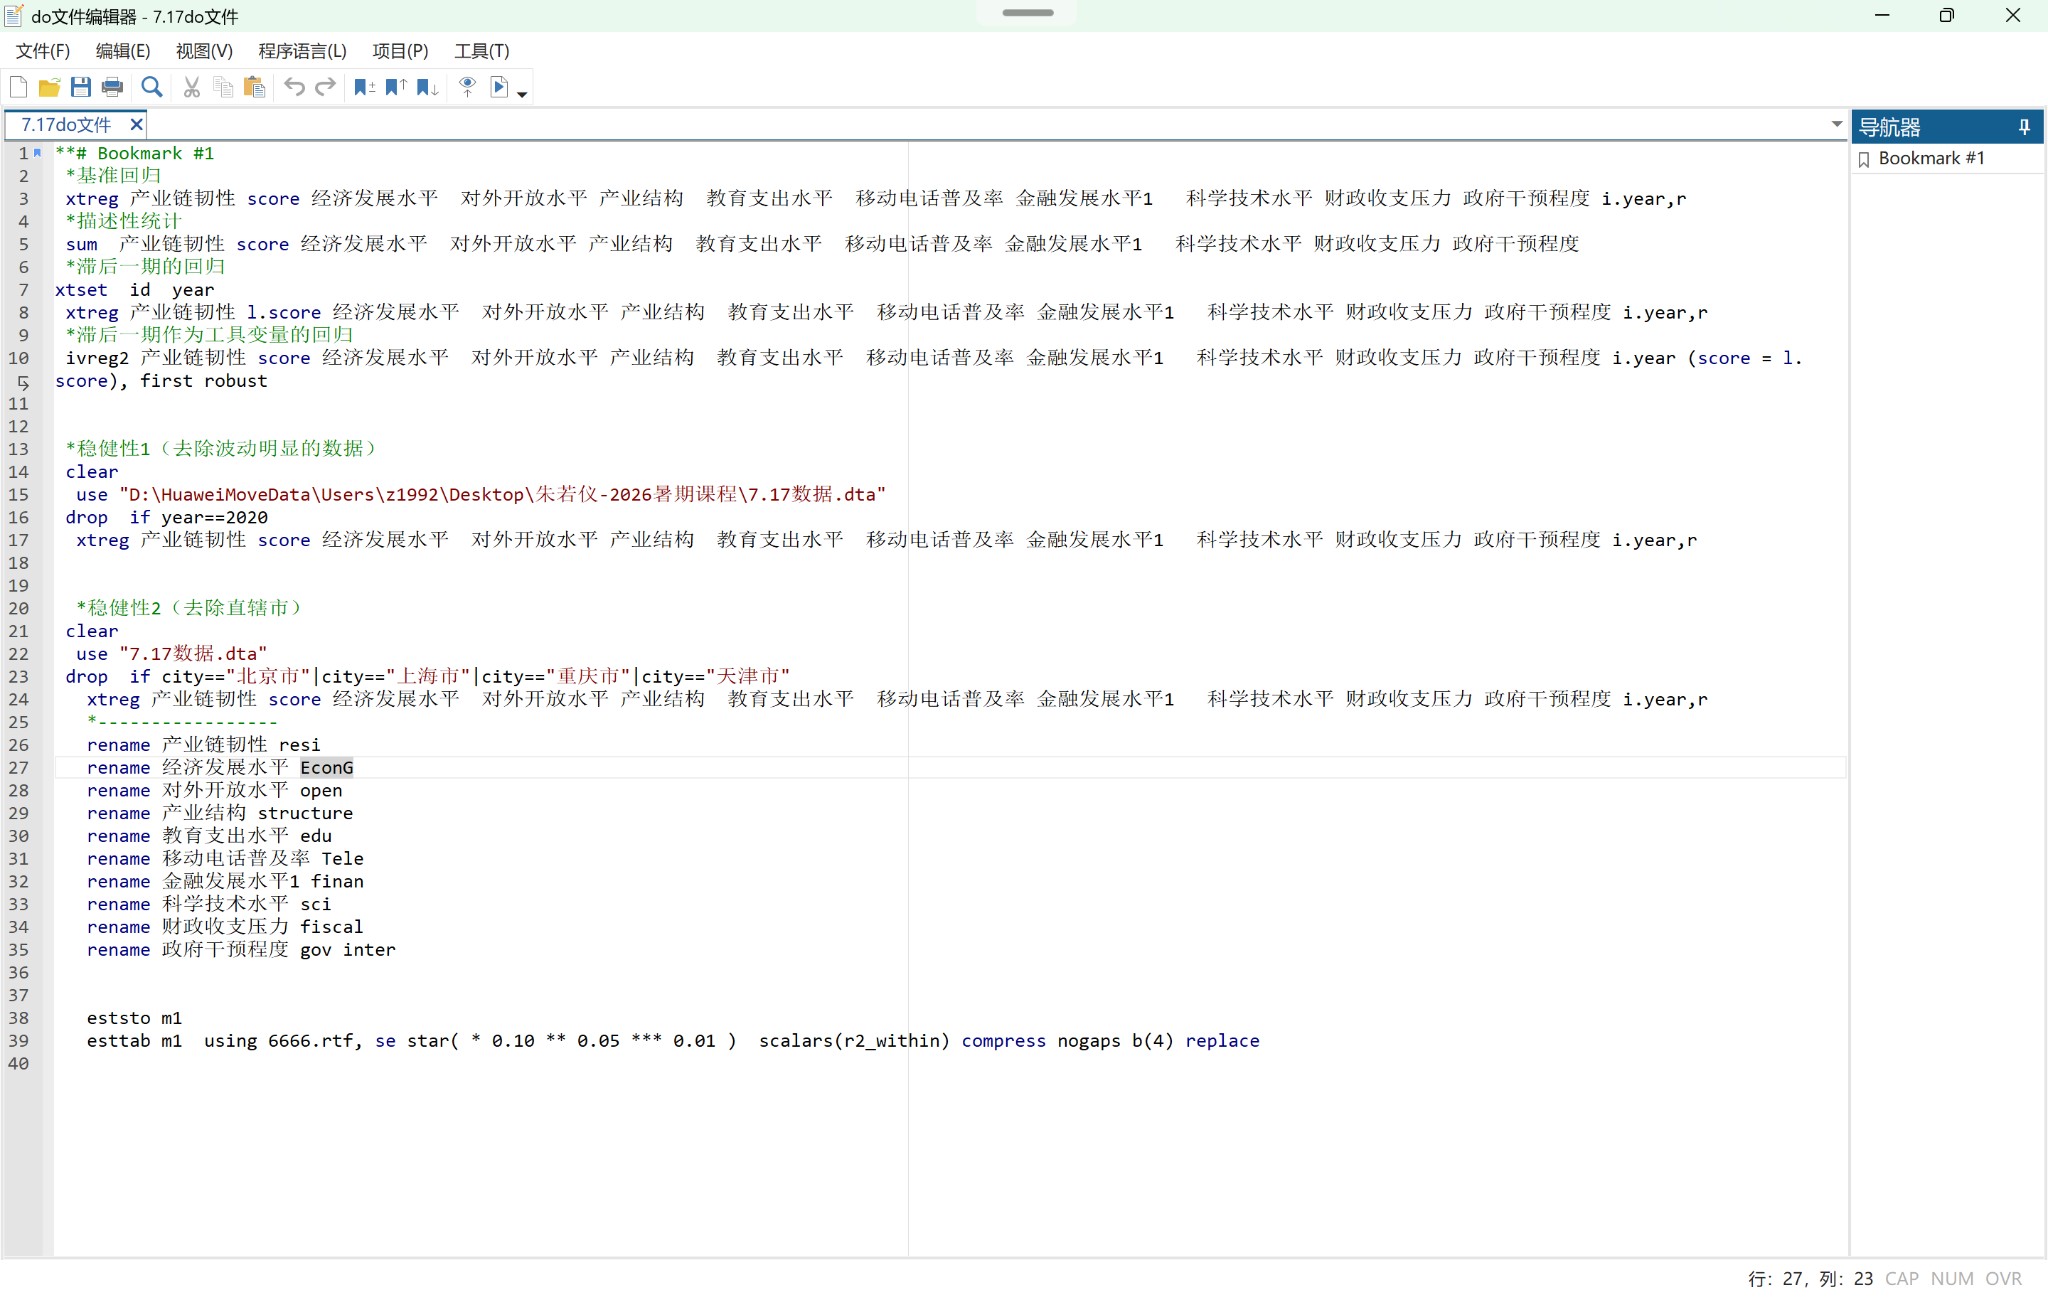Viewport: 2048px width, 1297px height.
Task: Click the OVR indicator in the status bar
Action: [x=2003, y=1279]
